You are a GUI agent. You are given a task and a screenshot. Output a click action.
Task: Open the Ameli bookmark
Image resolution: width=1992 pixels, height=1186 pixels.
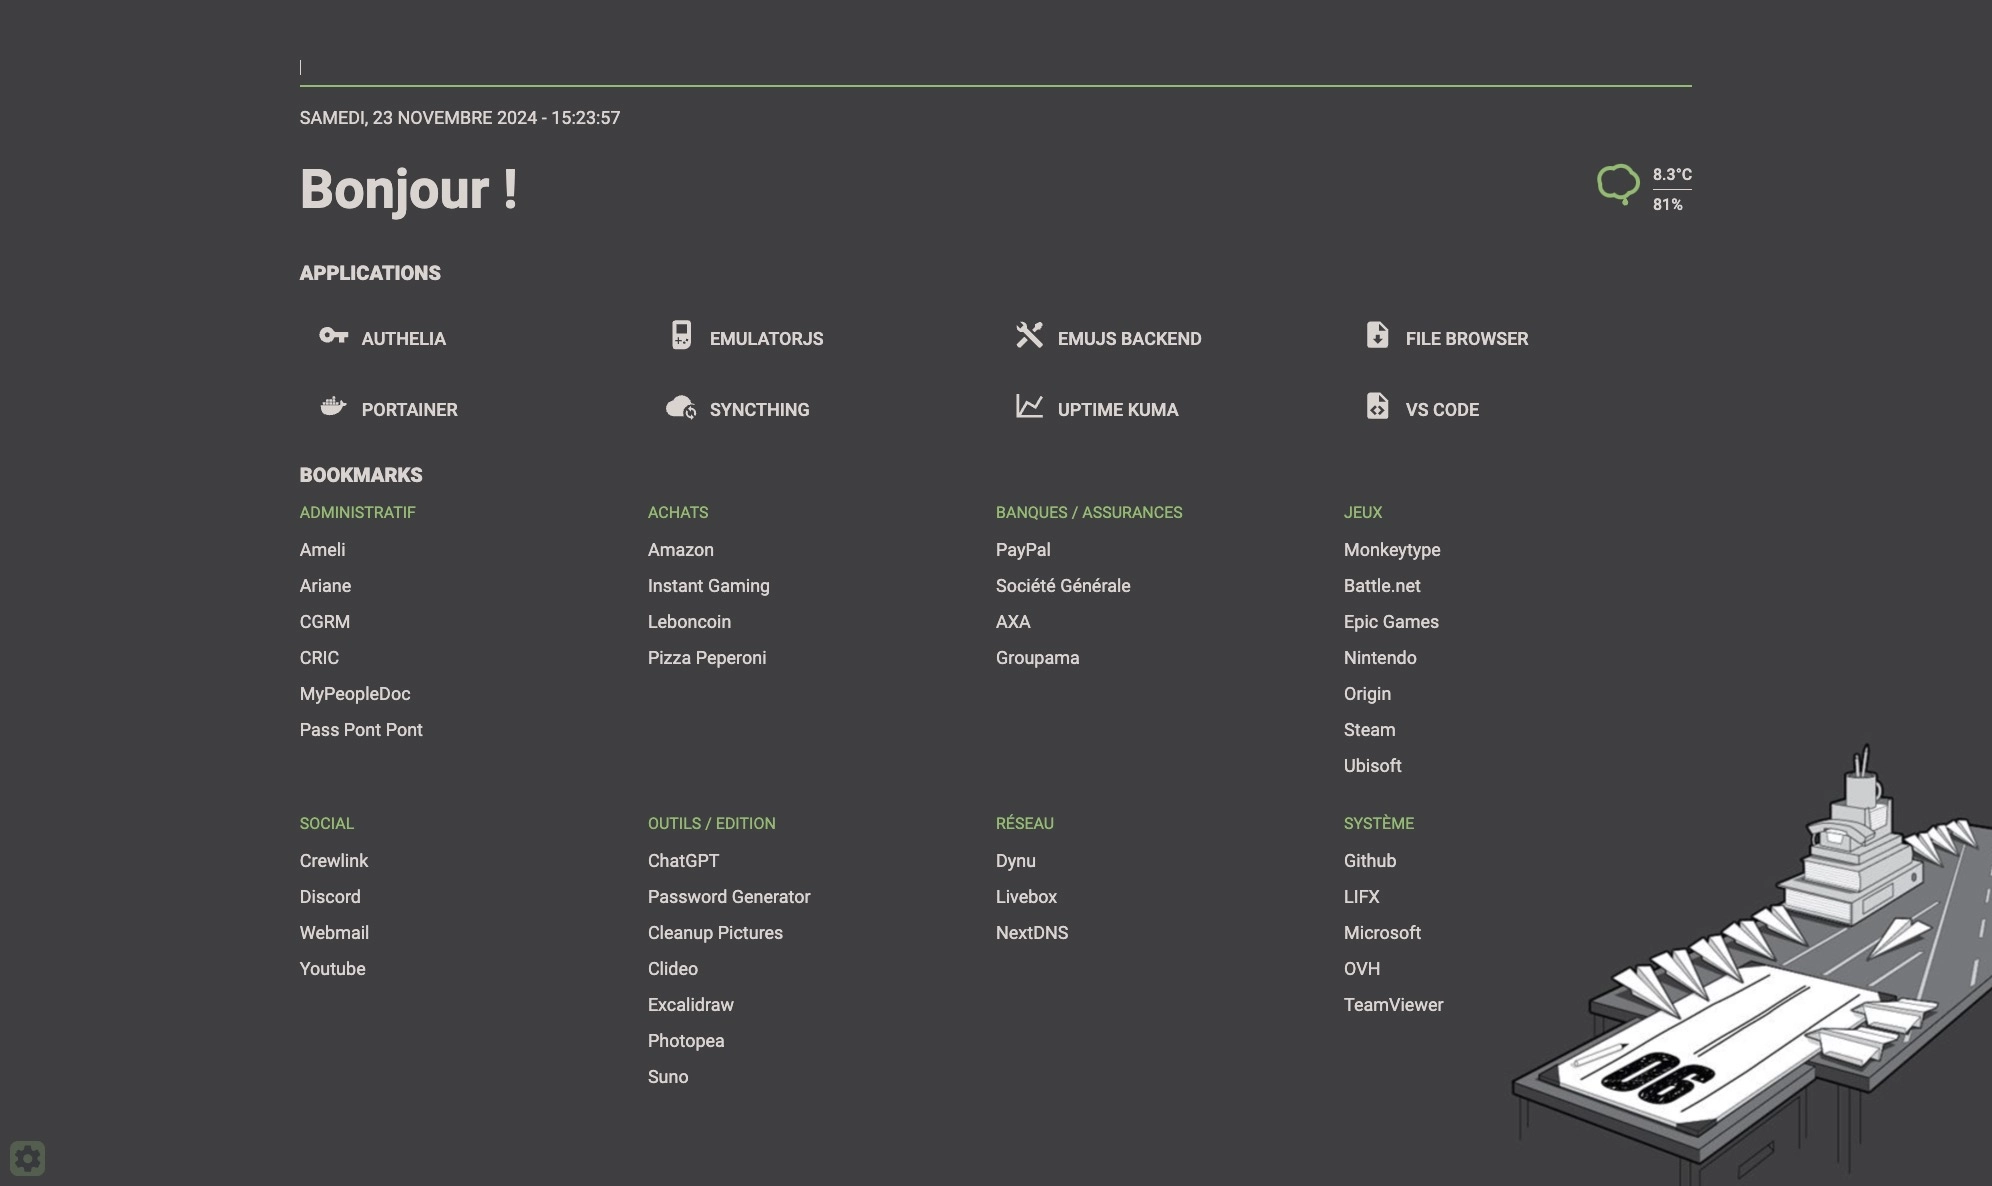click(322, 550)
